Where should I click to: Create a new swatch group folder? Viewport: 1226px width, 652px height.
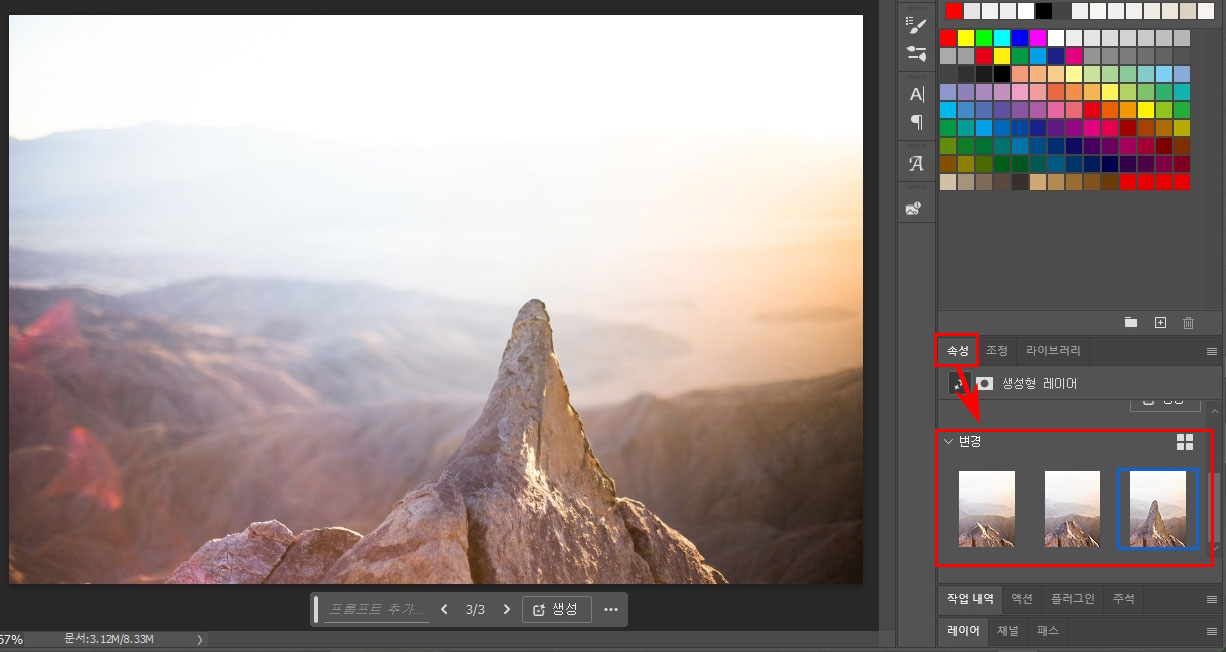click(x=1131, y=322)
